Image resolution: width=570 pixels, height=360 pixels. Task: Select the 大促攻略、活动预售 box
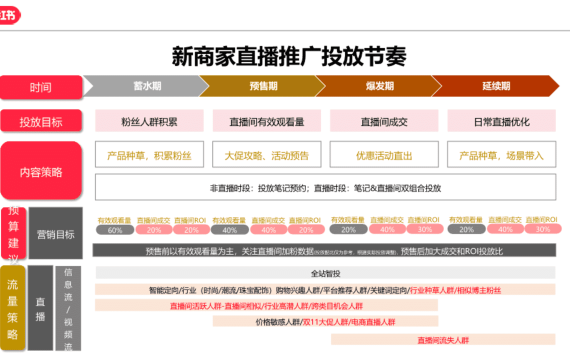pos(267,155)
